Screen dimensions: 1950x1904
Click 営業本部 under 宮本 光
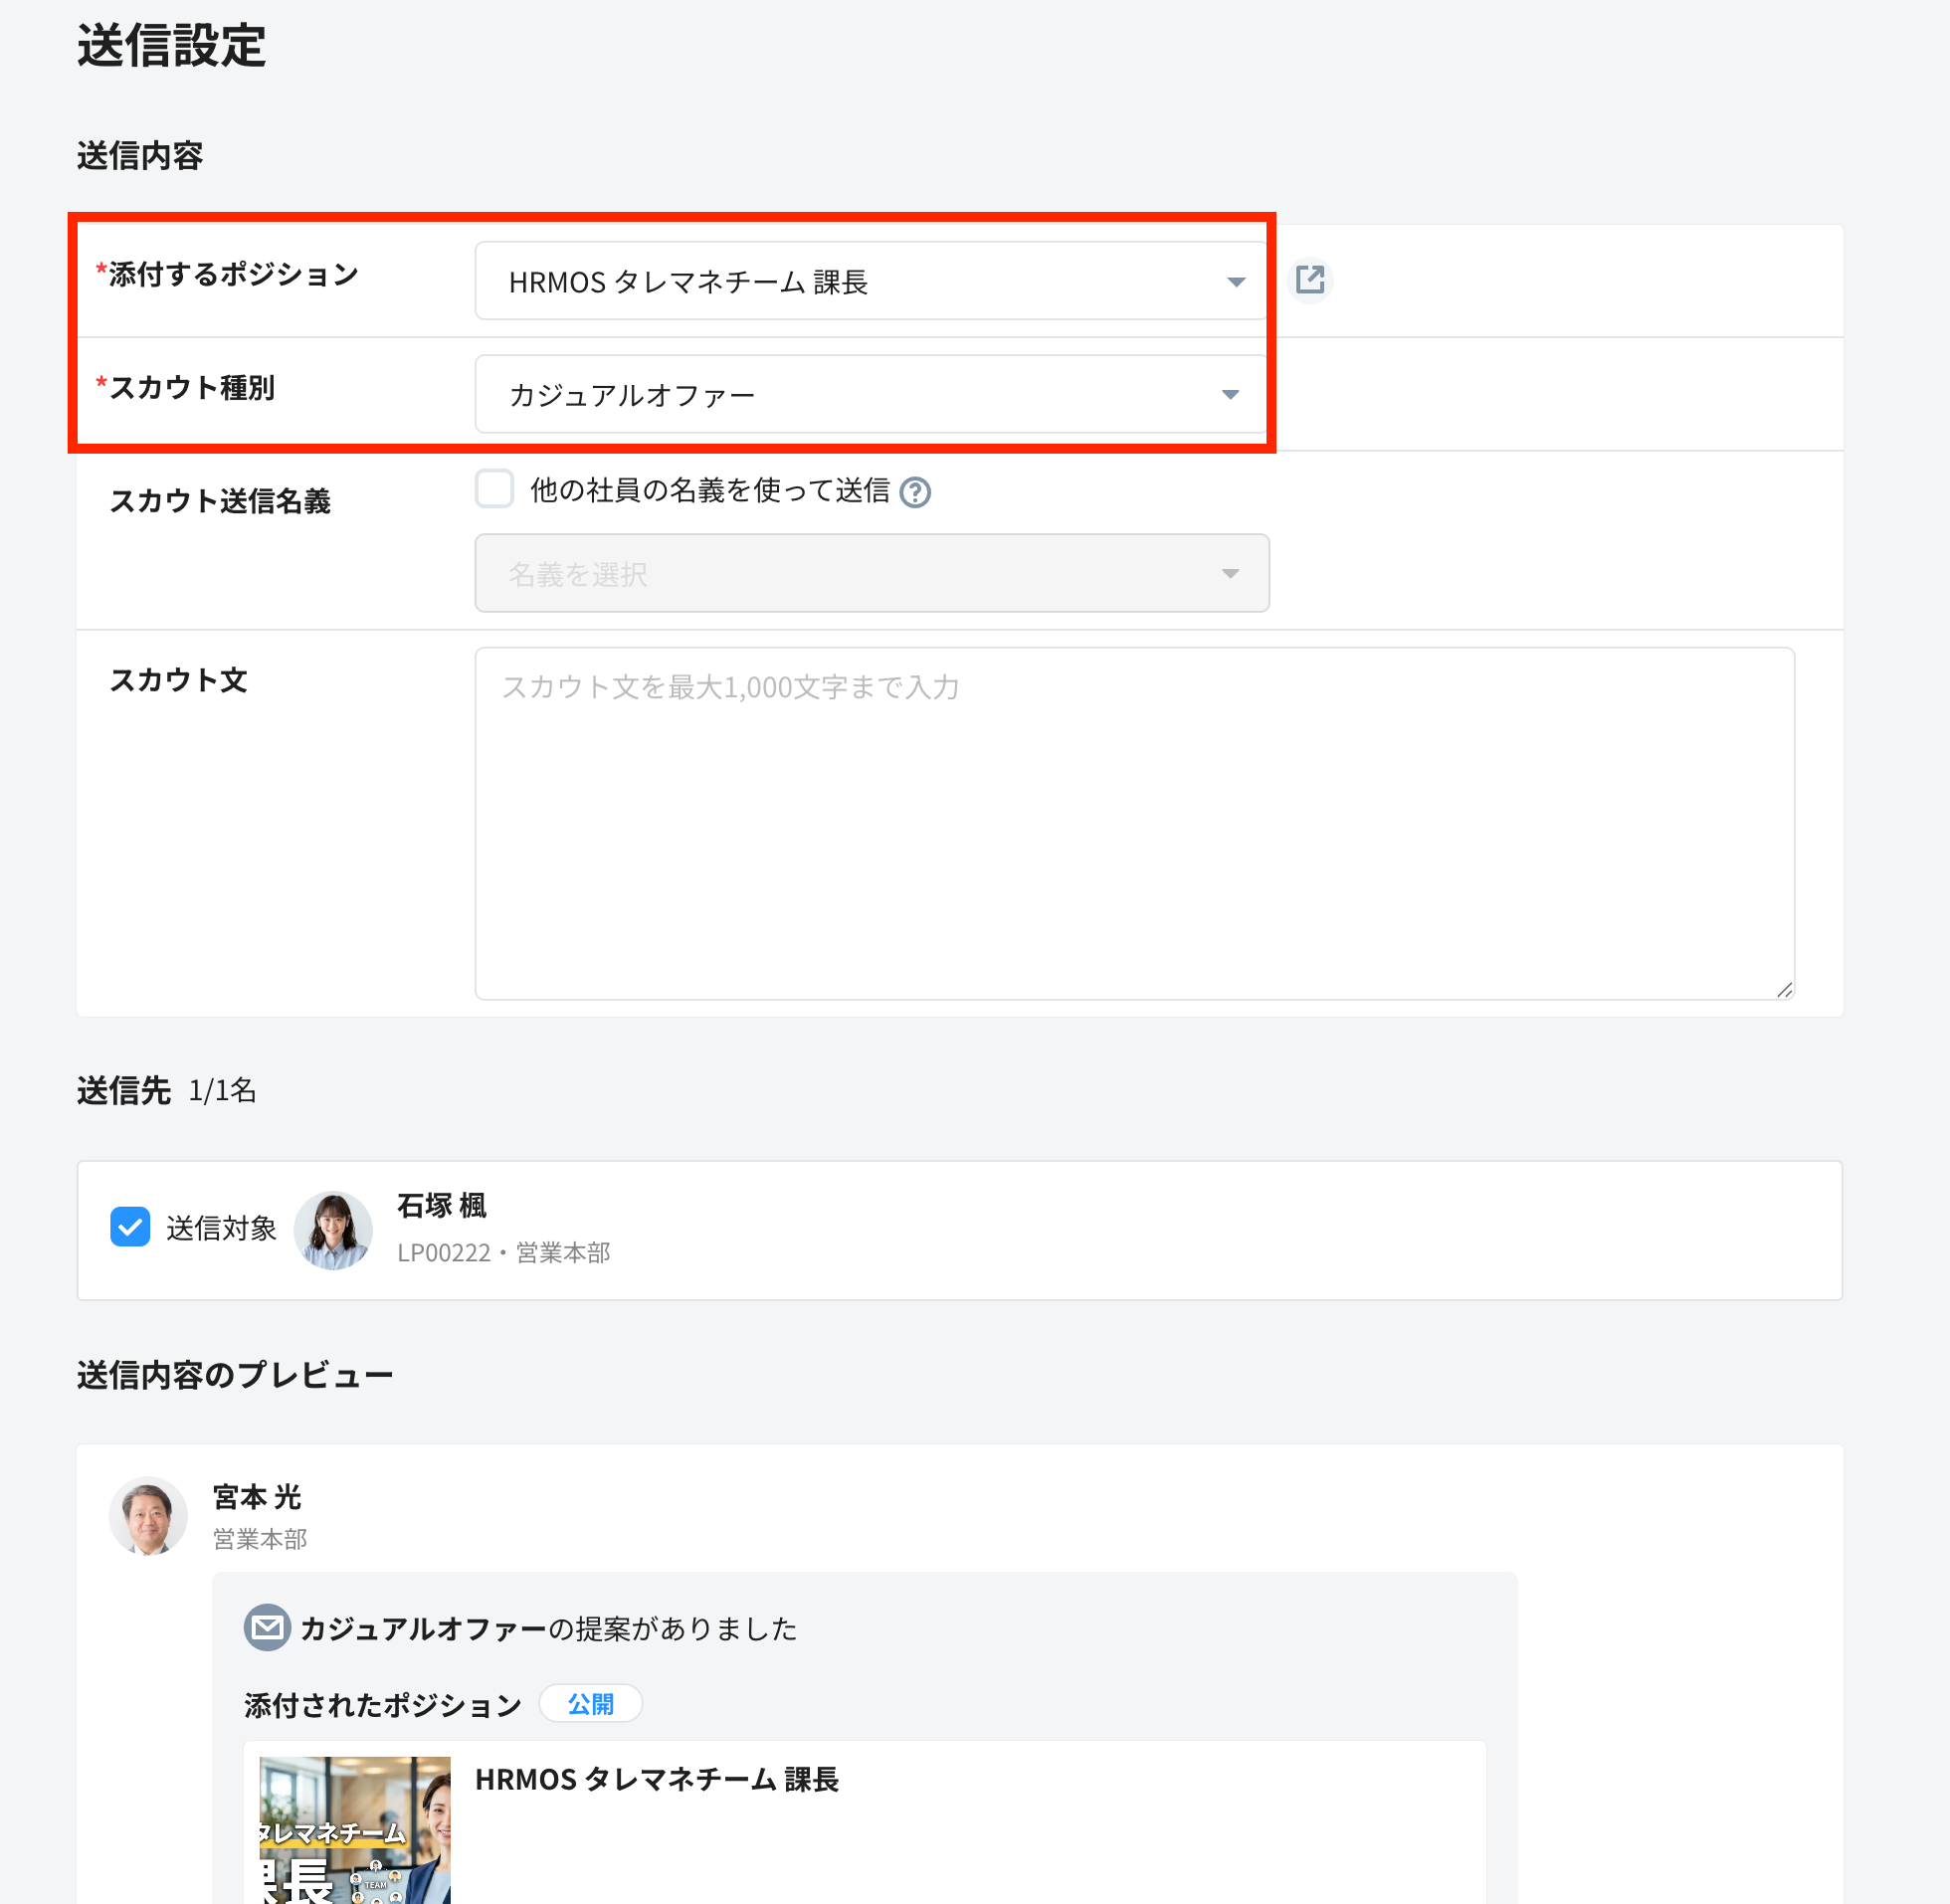point(260,1539)
